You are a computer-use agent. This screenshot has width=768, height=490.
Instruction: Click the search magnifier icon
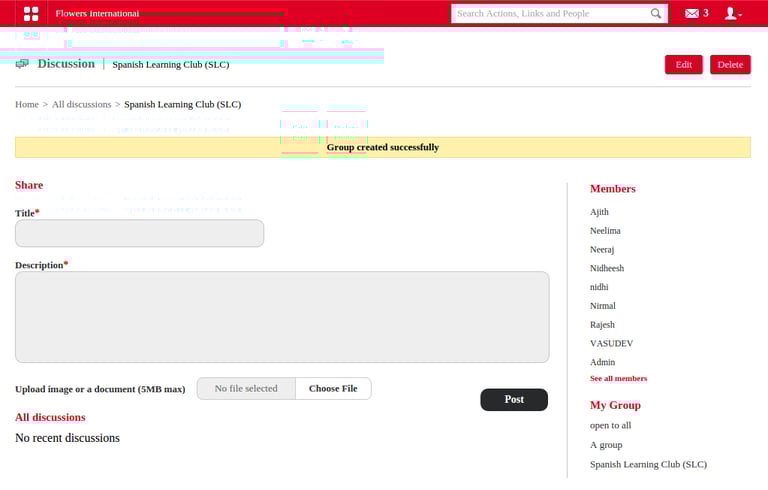click(655, 14)
